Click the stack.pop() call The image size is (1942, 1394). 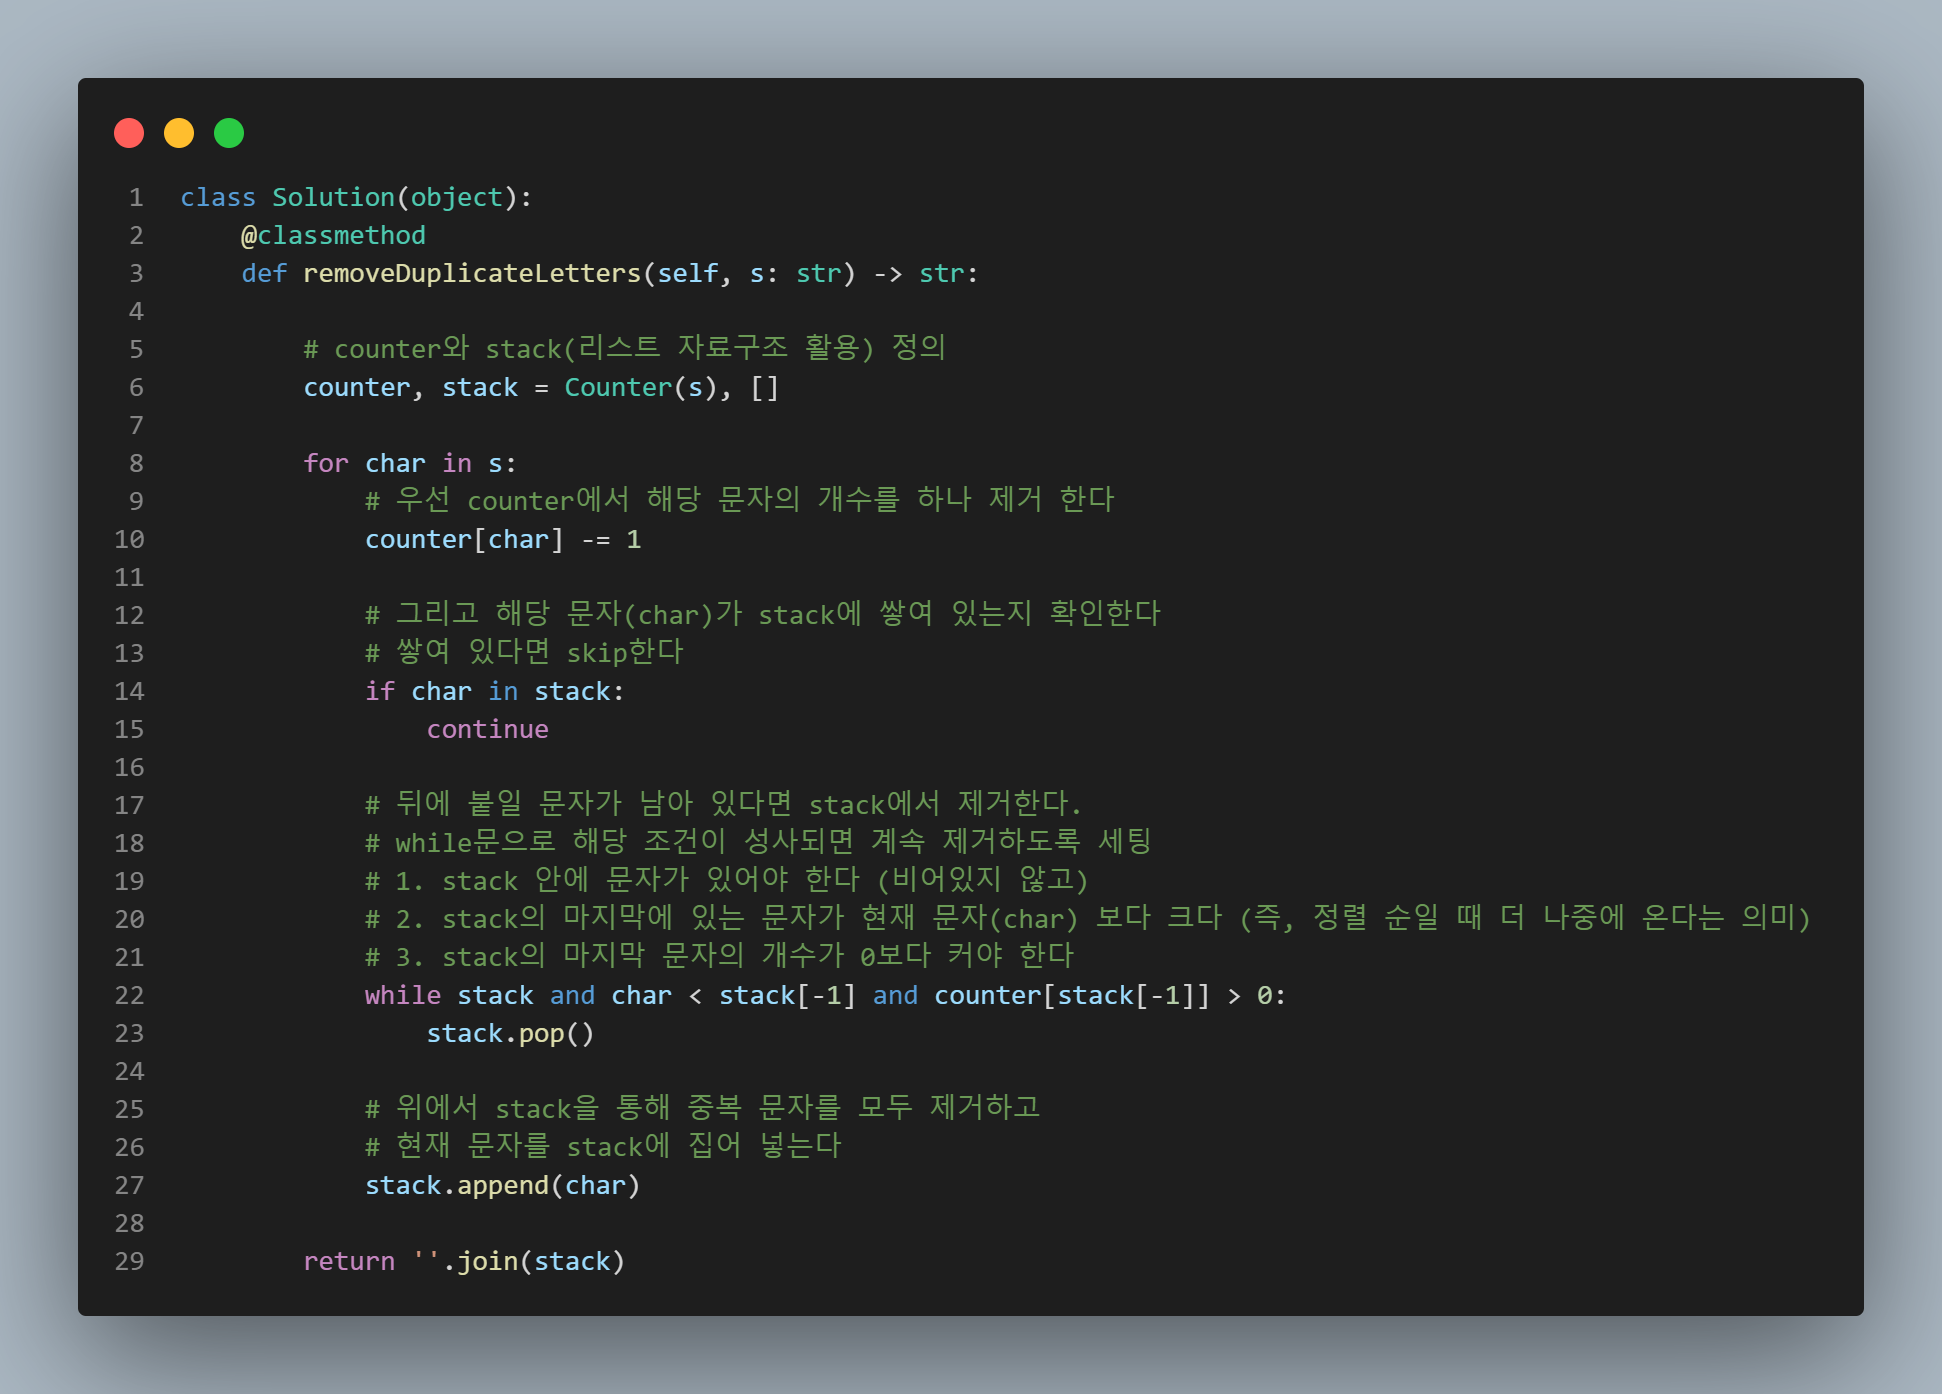pos(510,1034)
